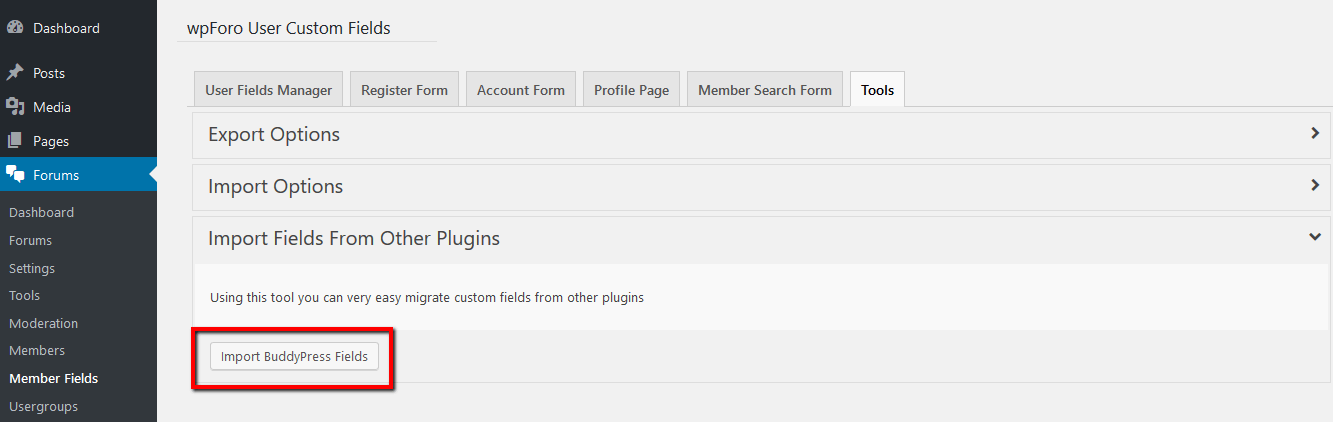Click the Dashboard gauge icon in sidebar
1333x422 pixels.
(15, 28)
